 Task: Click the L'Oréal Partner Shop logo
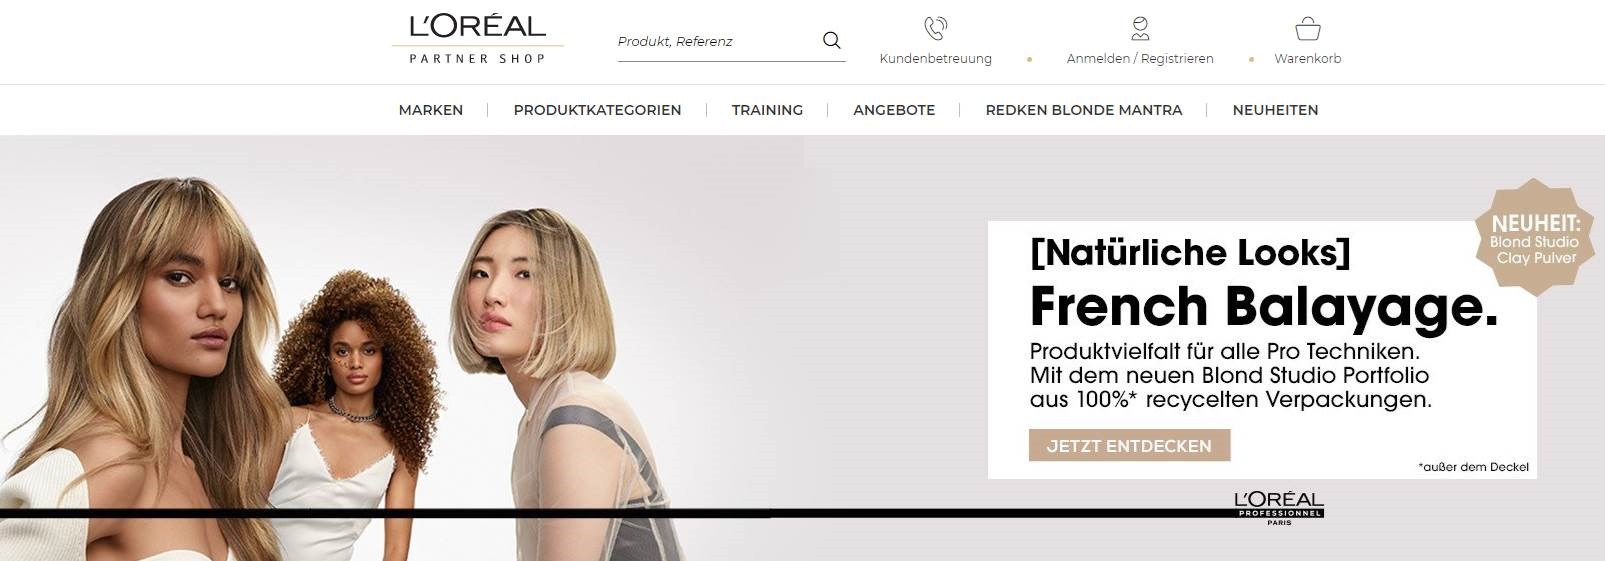[x=478, y=40]
